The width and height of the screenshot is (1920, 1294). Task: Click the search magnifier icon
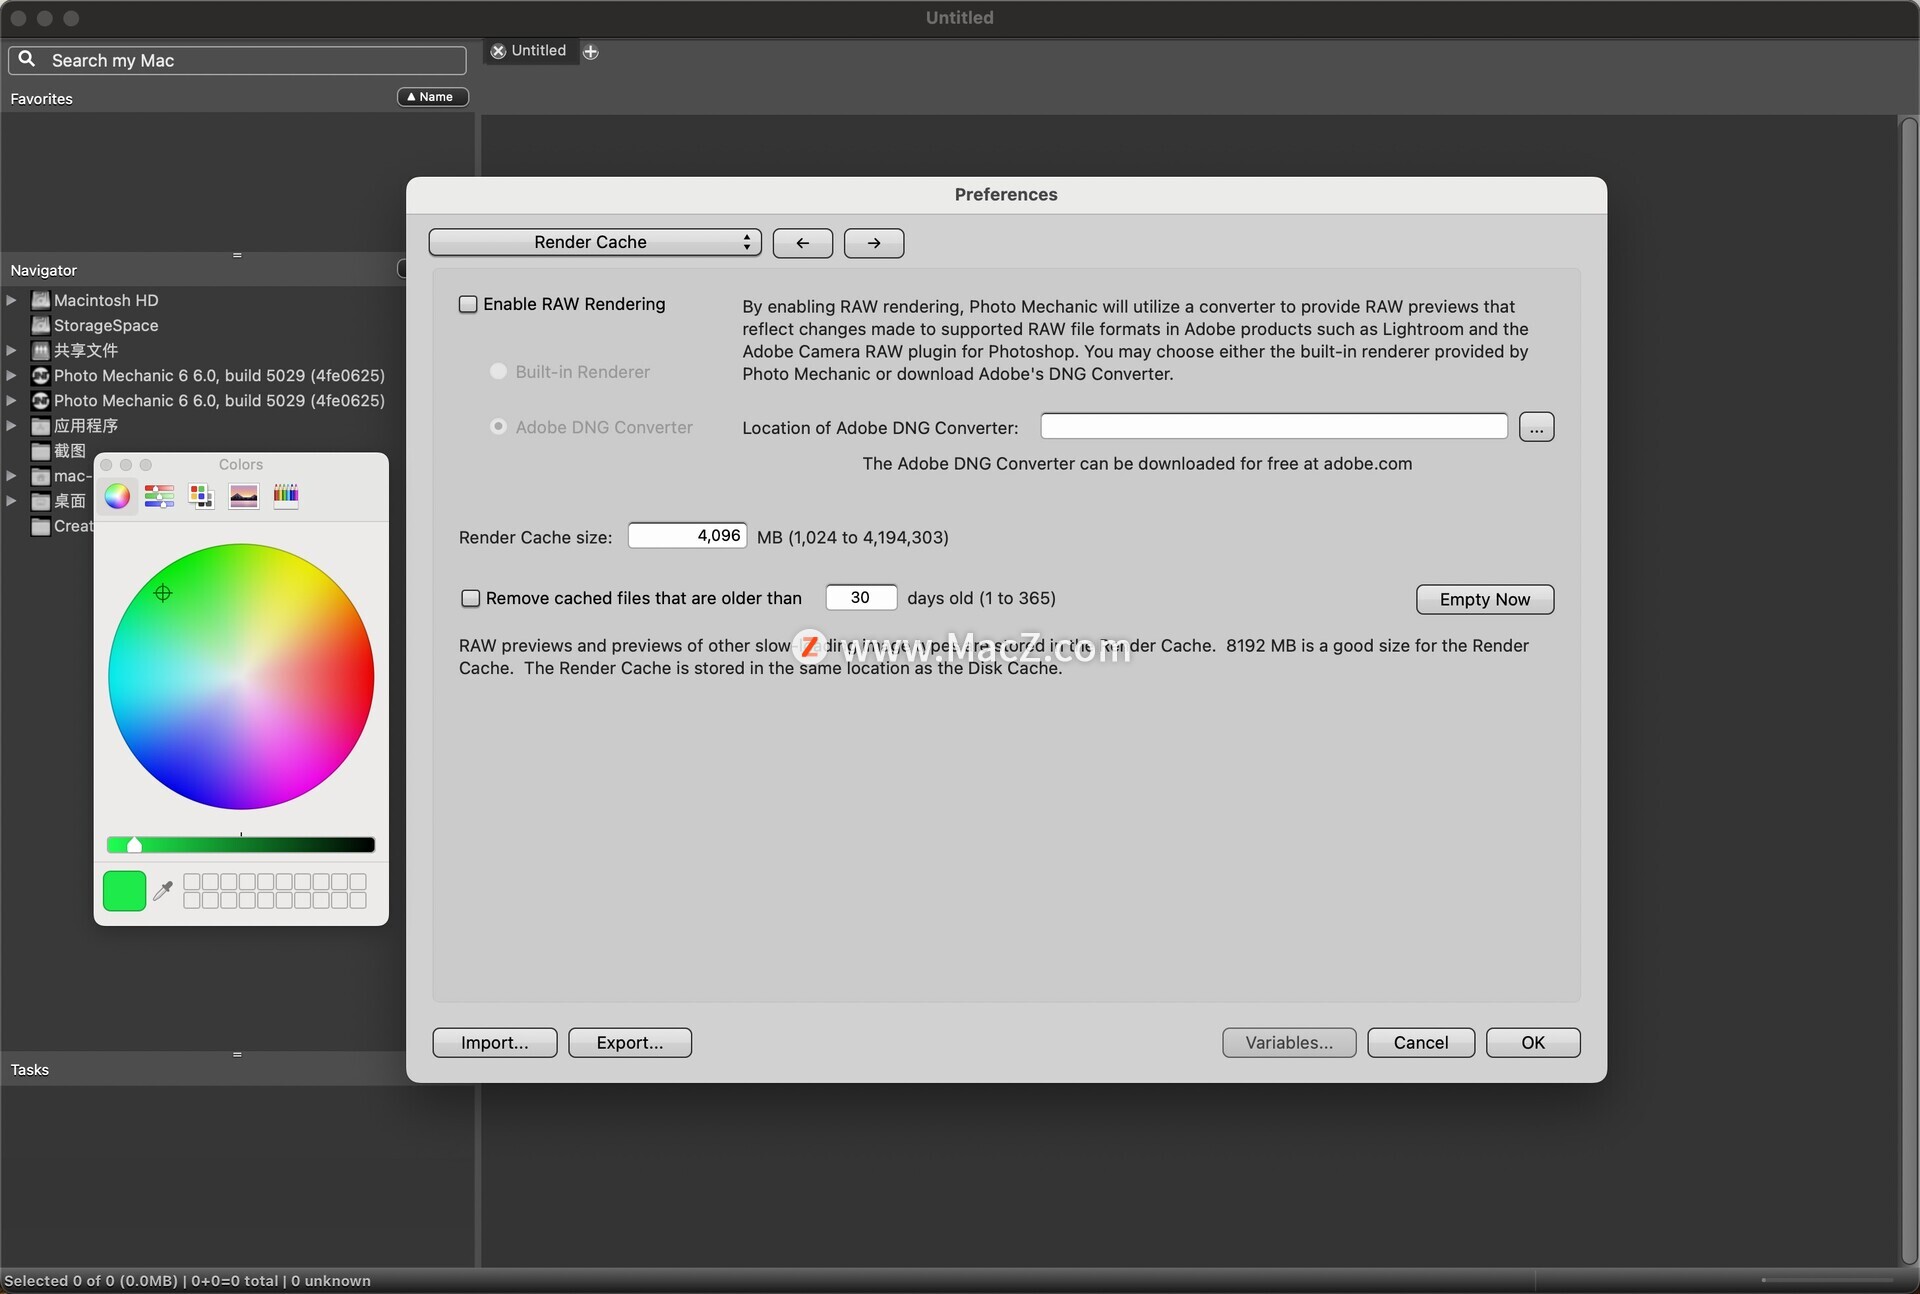point(27,60)
